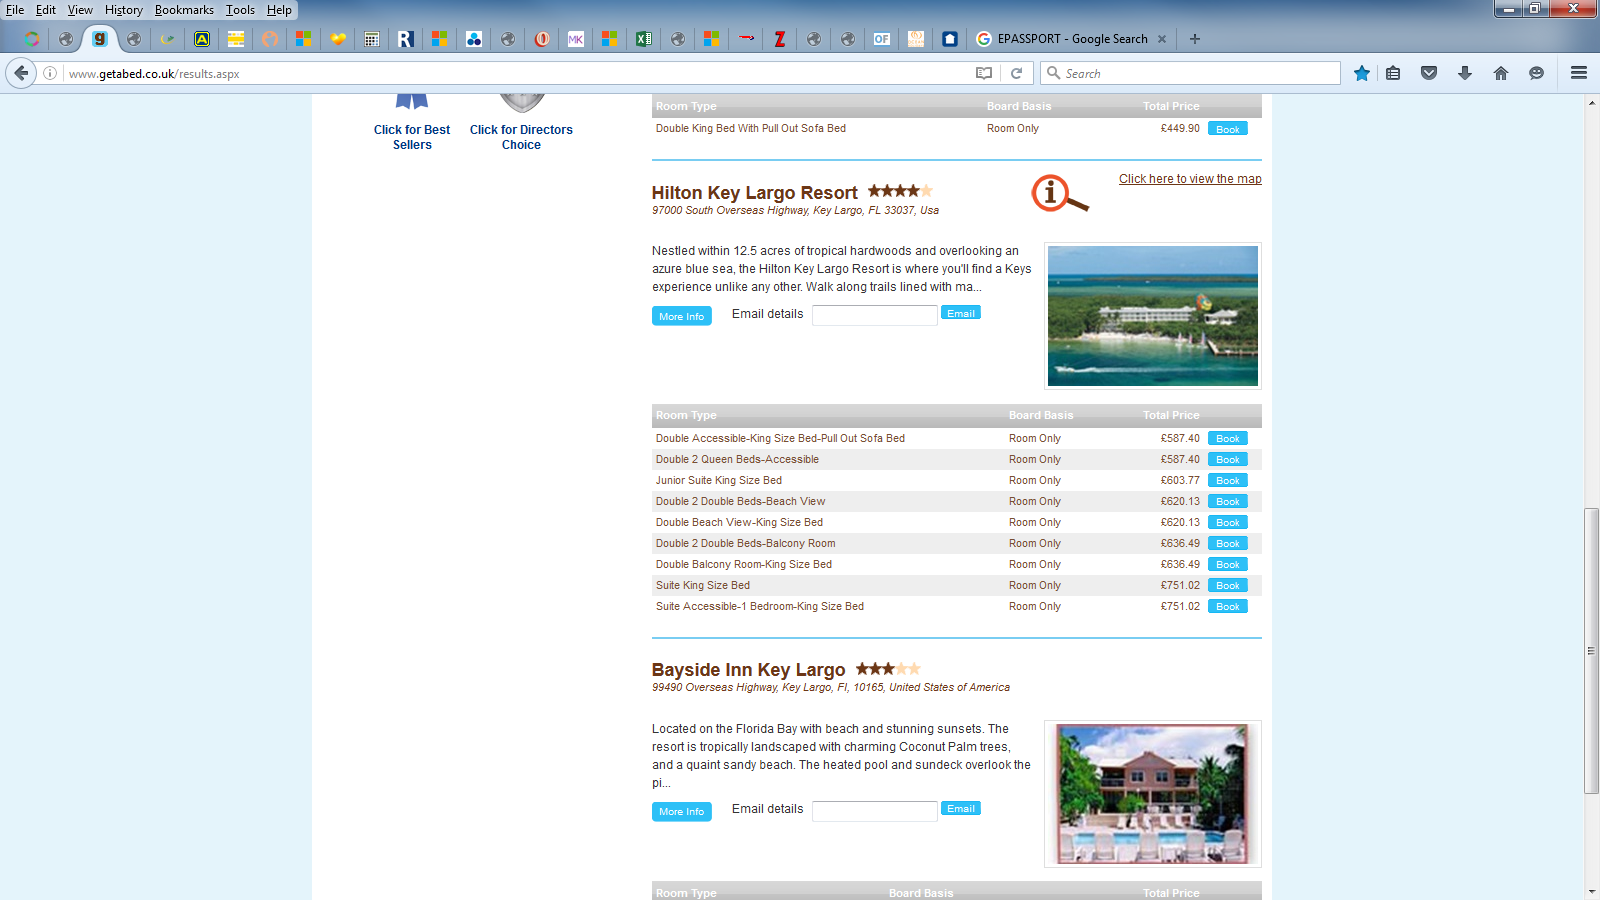1600x900 pixels.
Task: Switch to the blue house icon tab
Action: pos(950,39)
